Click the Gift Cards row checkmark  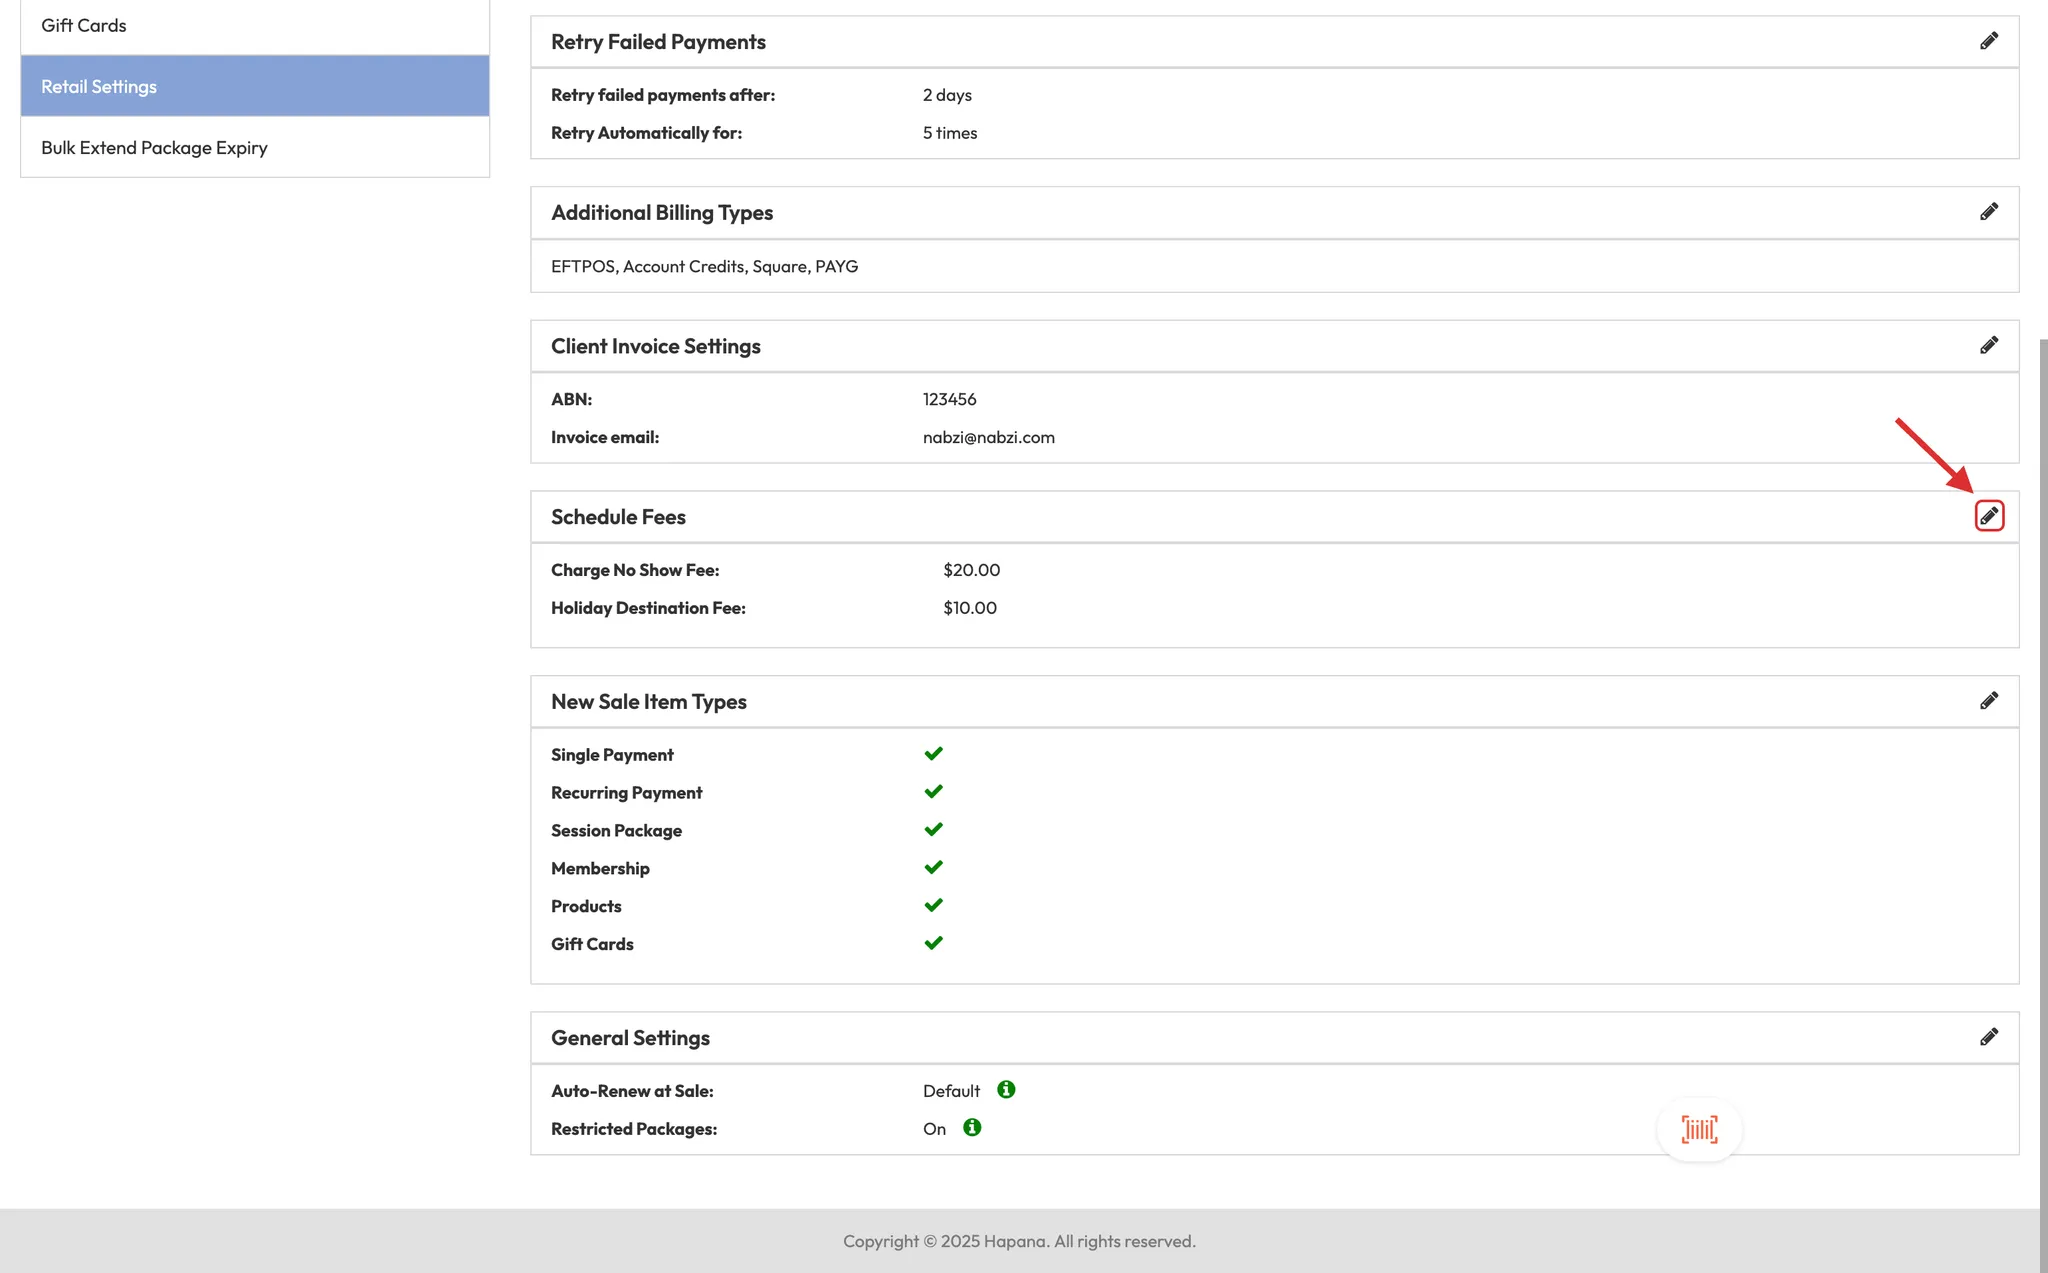pyautogui.click(x=933, y=943)
